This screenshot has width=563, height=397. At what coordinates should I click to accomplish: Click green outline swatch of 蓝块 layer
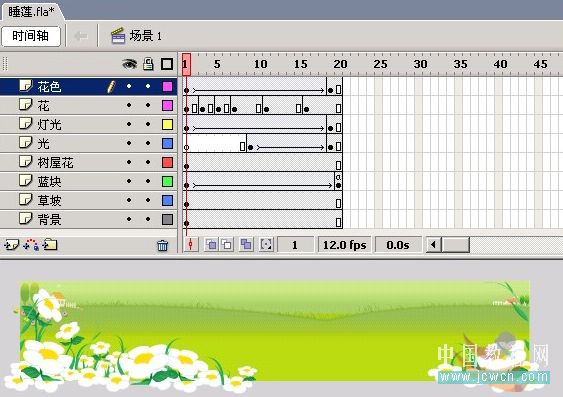point(167,182)
